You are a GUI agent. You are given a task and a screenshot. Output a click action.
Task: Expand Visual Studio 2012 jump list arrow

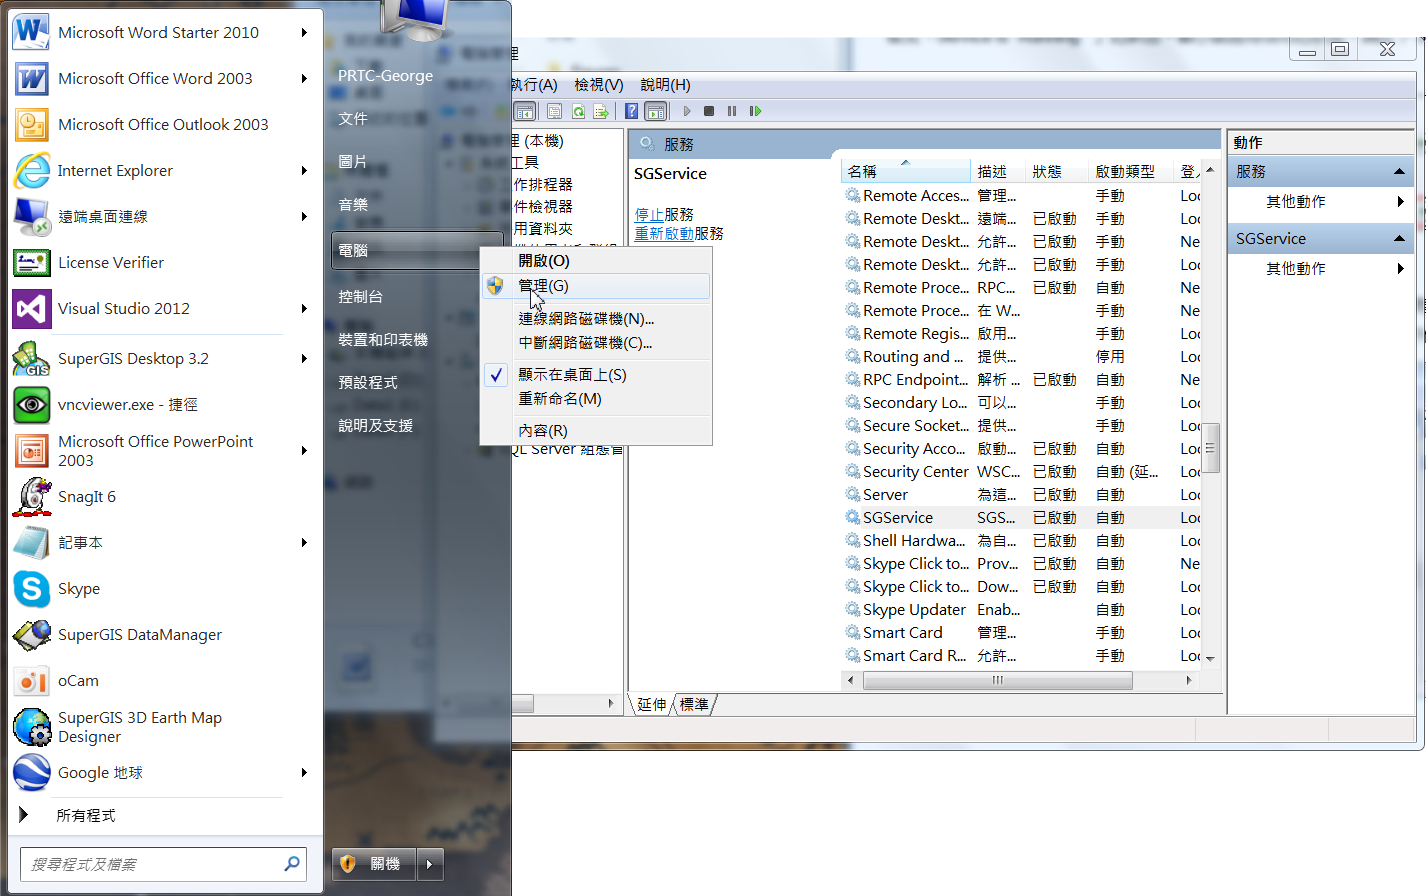pyautogui.click(x=304, y=308)
